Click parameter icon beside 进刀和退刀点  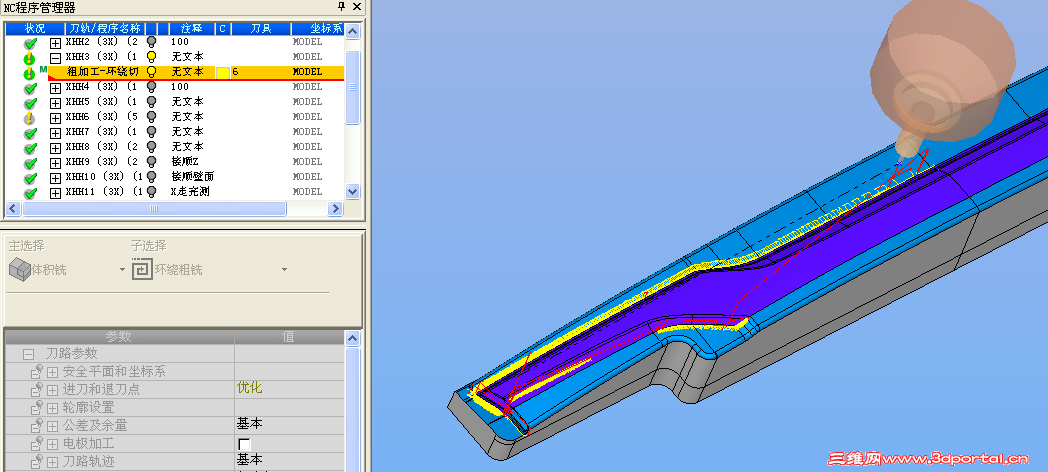[x=36, y=389]
